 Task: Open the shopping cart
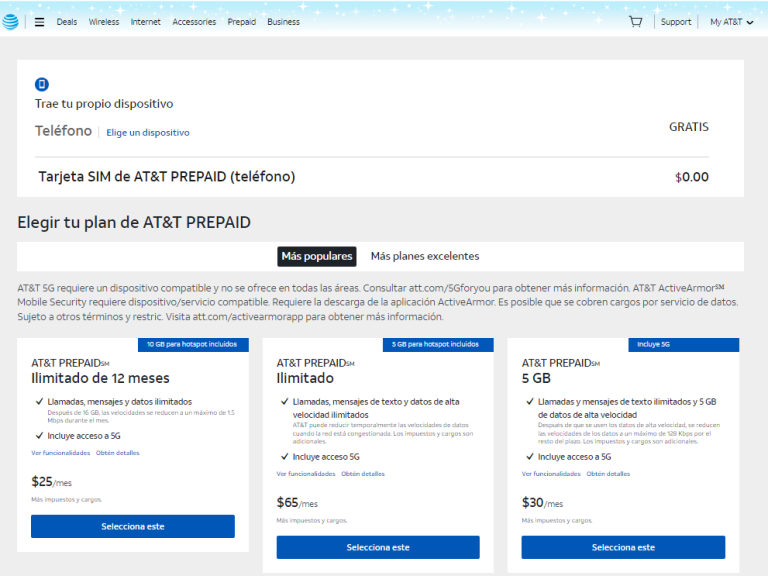635,21
